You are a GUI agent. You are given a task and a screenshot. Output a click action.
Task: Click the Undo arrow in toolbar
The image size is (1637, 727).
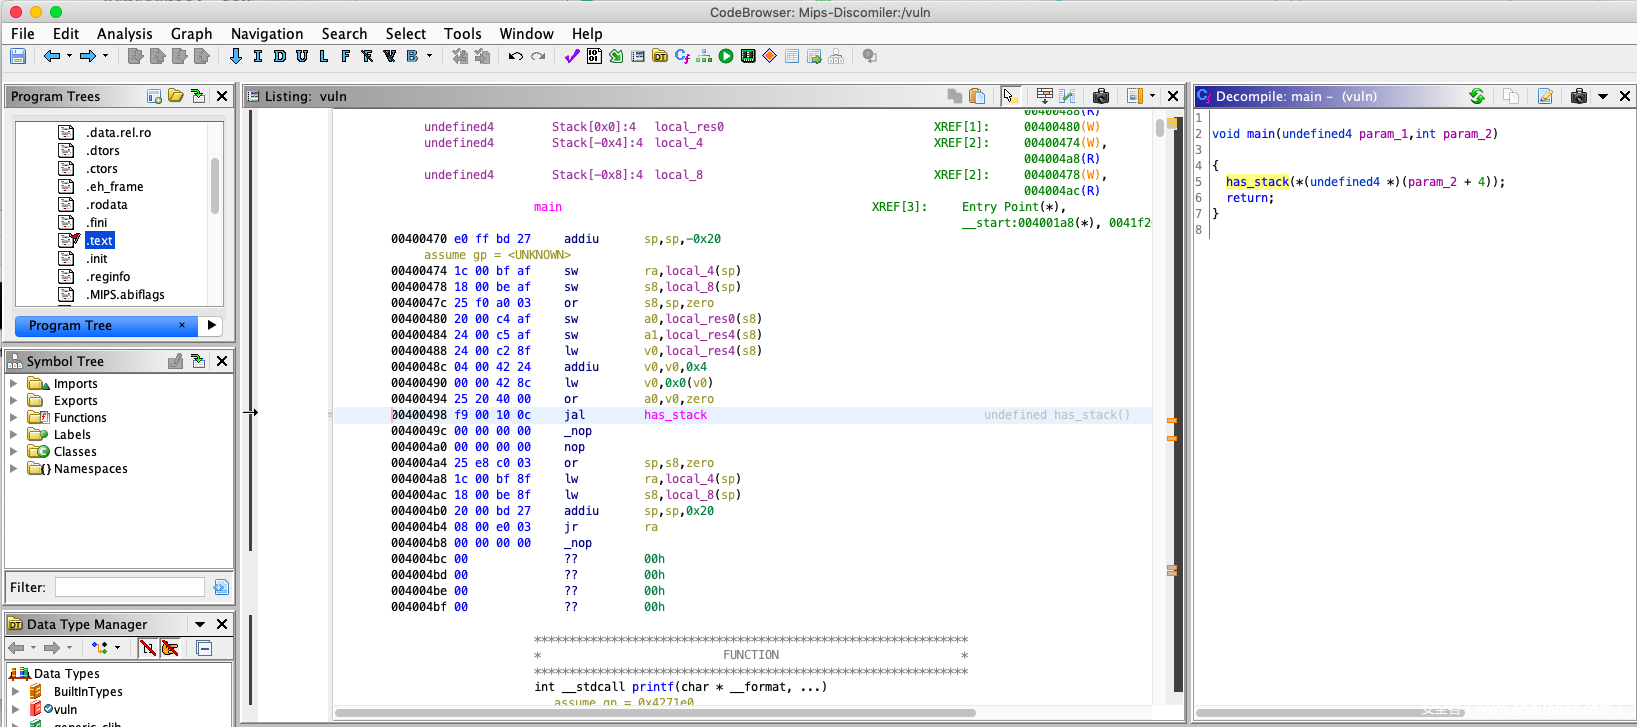pyautogui.click(x=515, y=57)
